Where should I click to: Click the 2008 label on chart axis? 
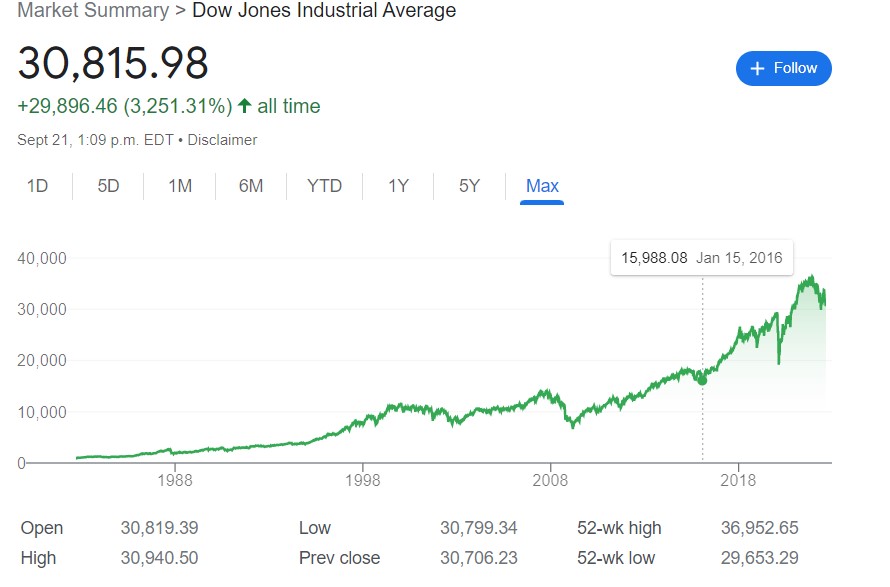point(550,480)
